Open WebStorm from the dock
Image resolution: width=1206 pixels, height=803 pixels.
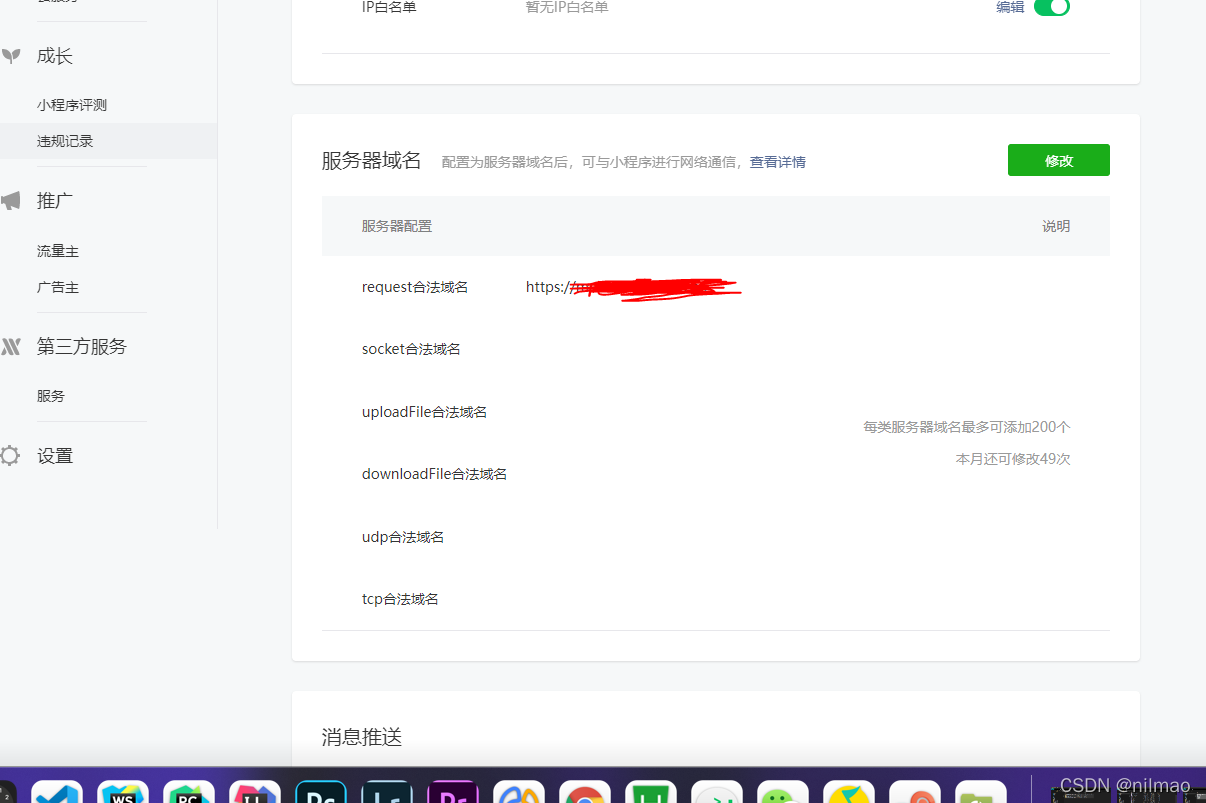pyautogui.click(x=122, y=795)
